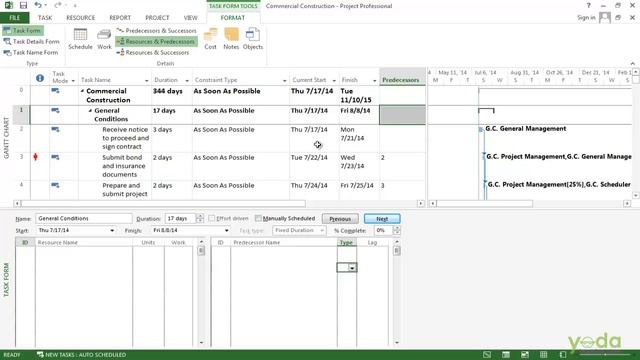Click the Indicators info column header icon

(40, 78)
